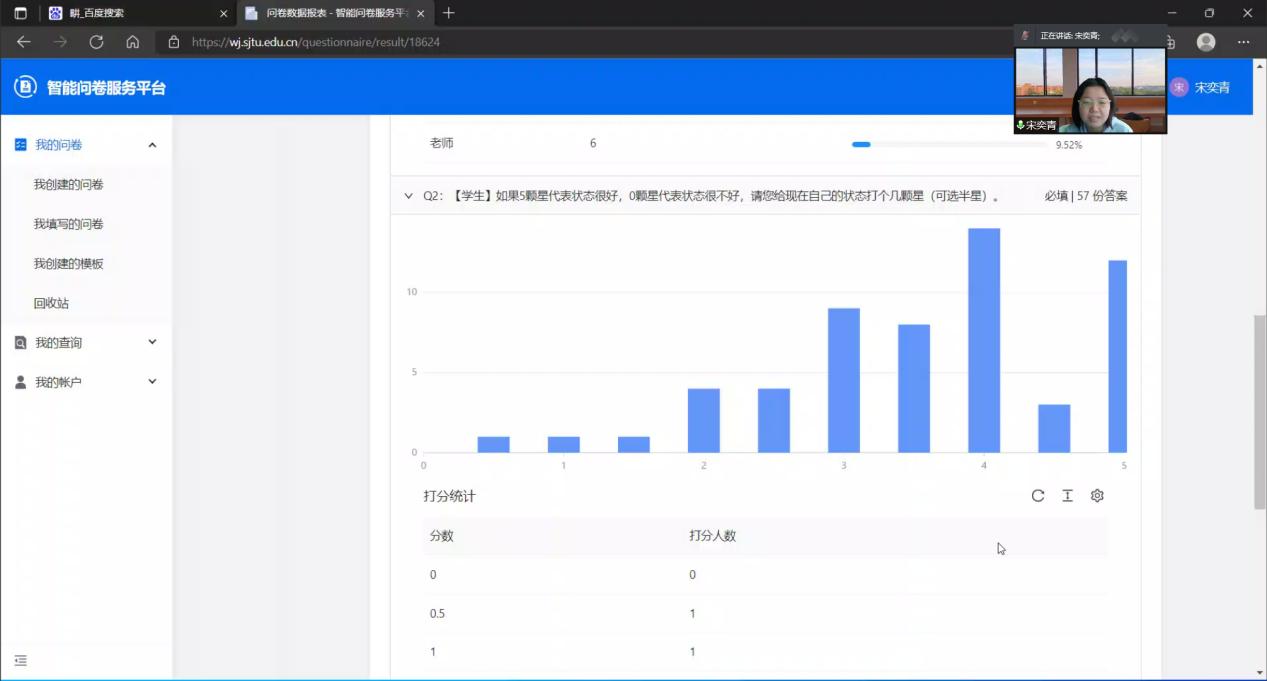Click the browser back arrow
The image size is (1267, 681).
[x=24, y=42]
